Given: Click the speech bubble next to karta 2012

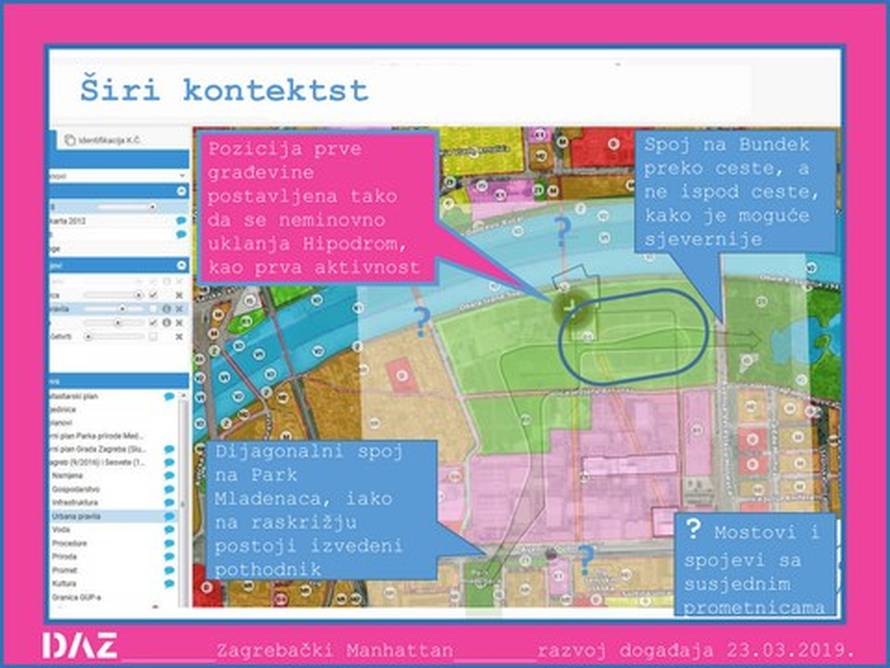Looking at the screenshot, I should tap(181, 221).
